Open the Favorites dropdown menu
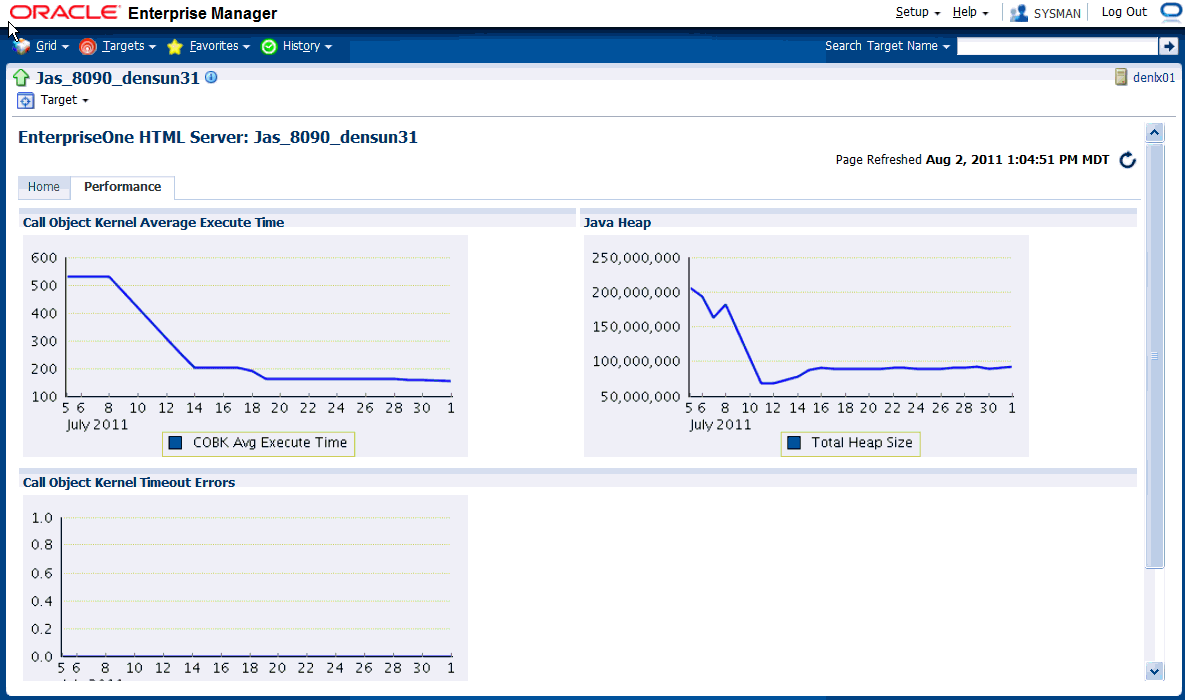 [219, 46]
